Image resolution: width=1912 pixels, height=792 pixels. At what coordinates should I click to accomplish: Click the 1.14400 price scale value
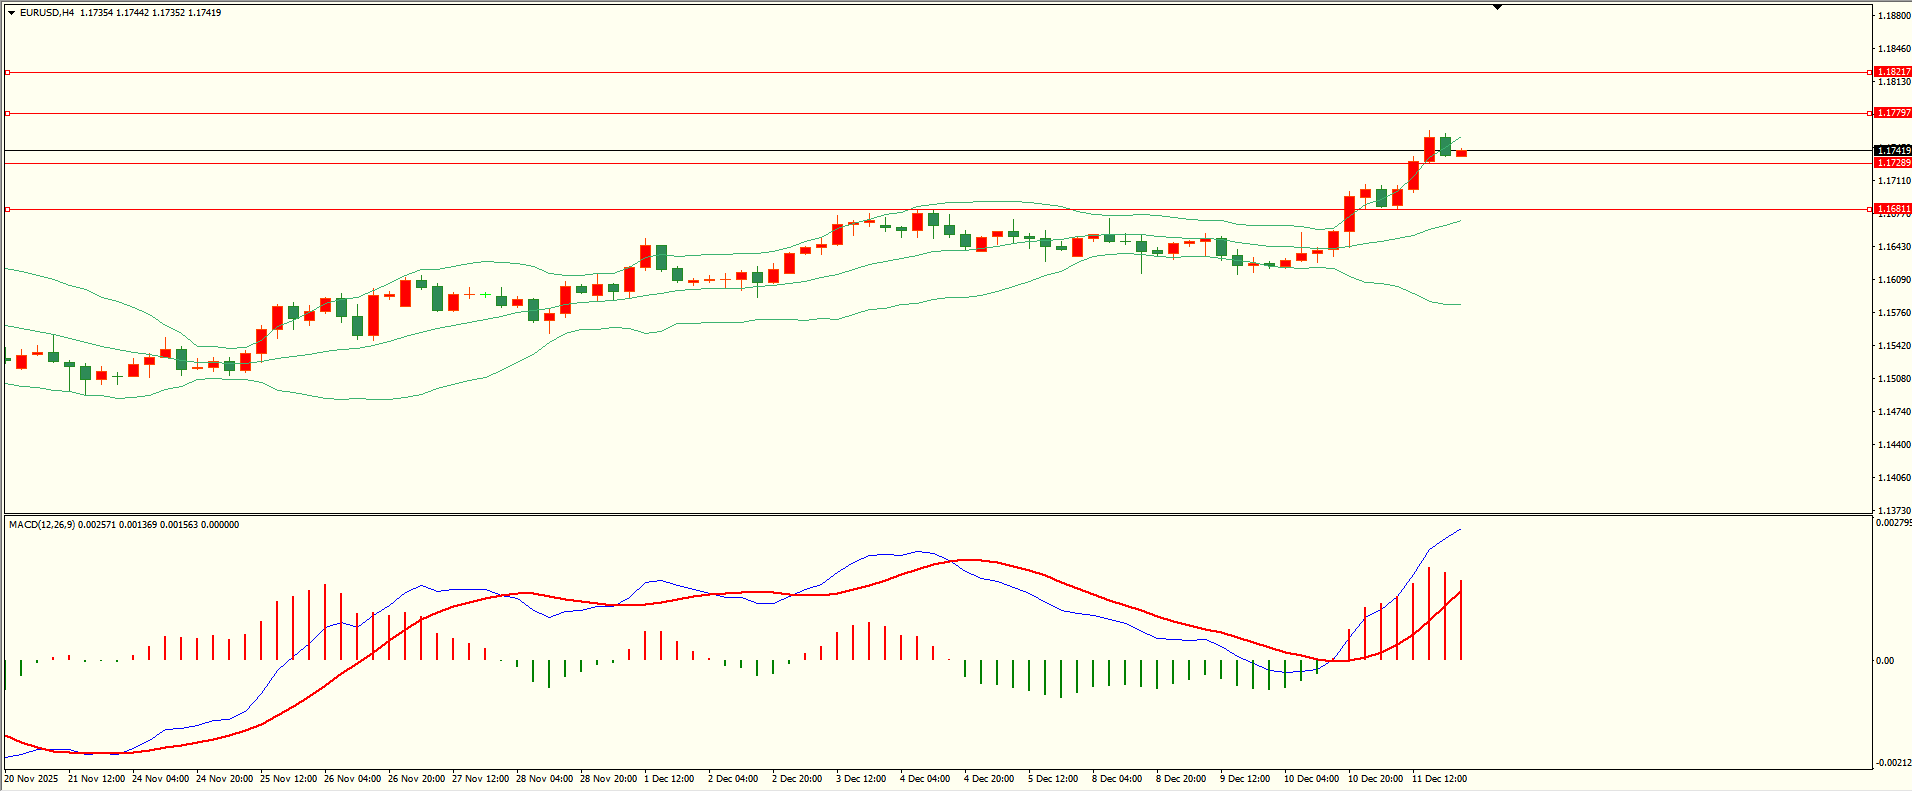(1893, 445)
